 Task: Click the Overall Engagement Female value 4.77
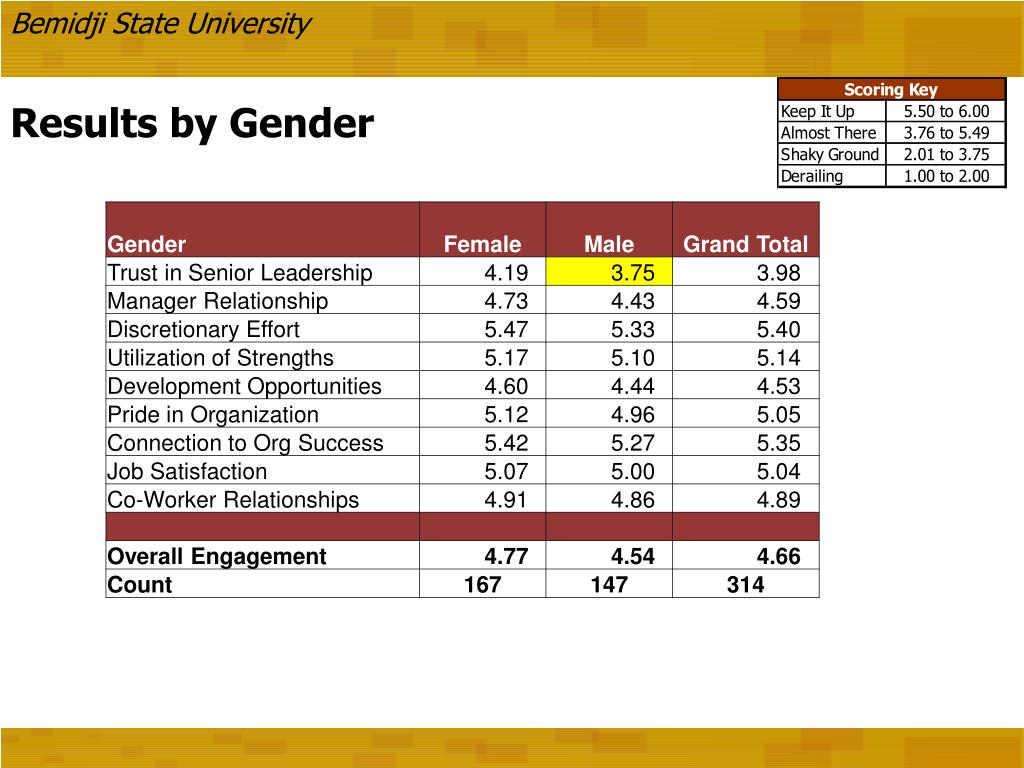(505, 556)
